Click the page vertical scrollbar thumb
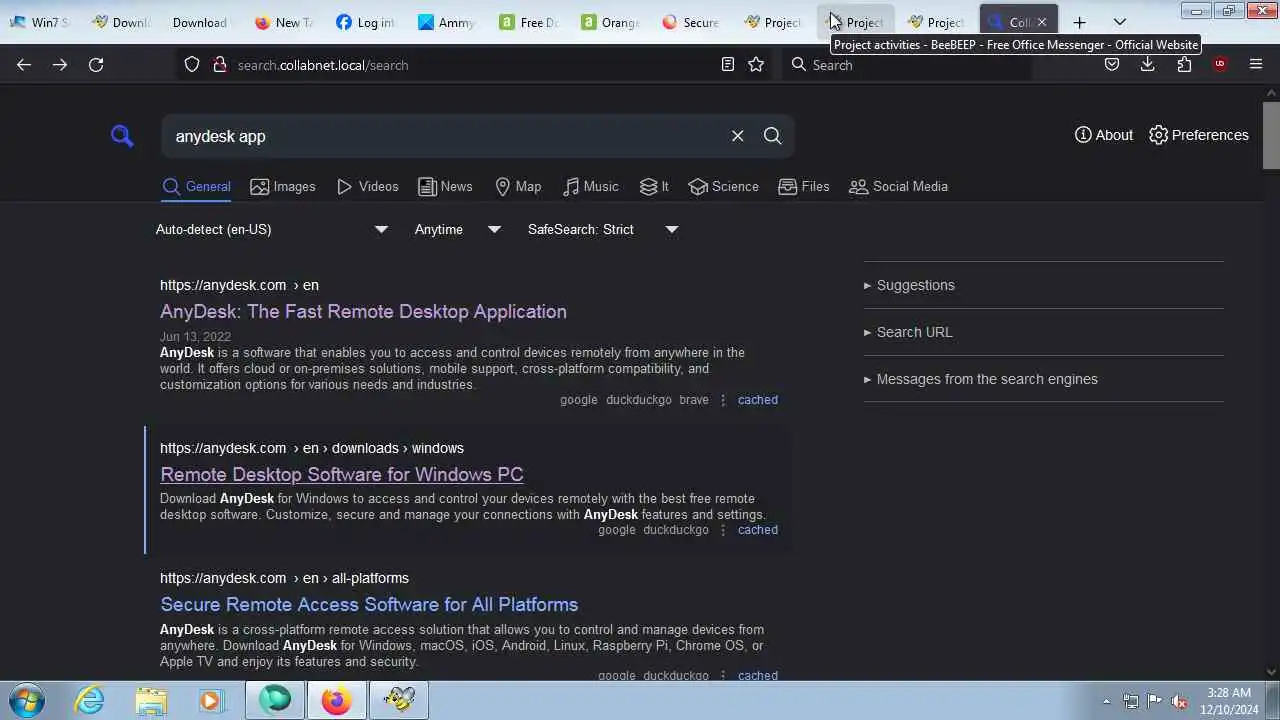This screenshot has height=720, width=1280. (x=1271, y=135)
